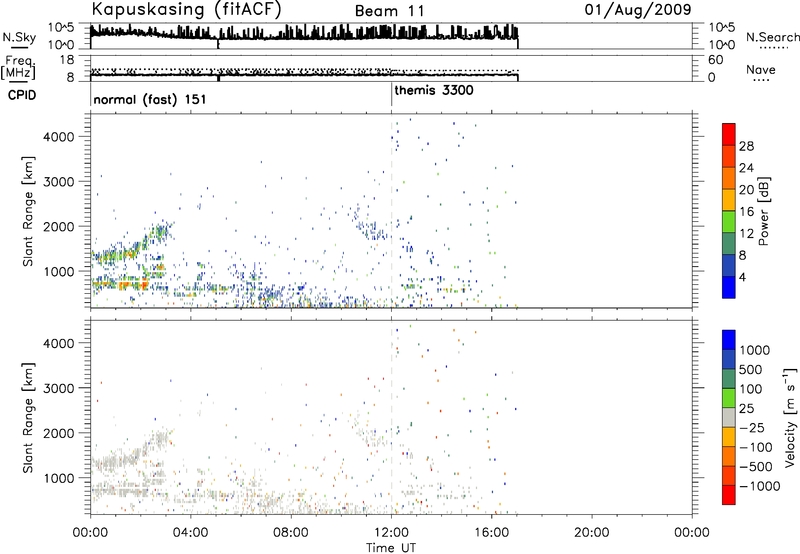The image size is (800, 554).
Task: Click the 'CPID' label
Action: pyautogui.click(x=22, y=95)
